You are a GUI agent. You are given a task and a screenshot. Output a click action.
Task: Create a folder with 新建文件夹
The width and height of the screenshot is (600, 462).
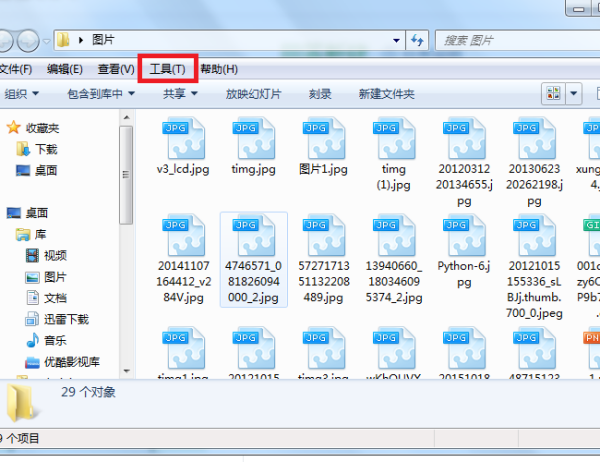coord(386,94)
